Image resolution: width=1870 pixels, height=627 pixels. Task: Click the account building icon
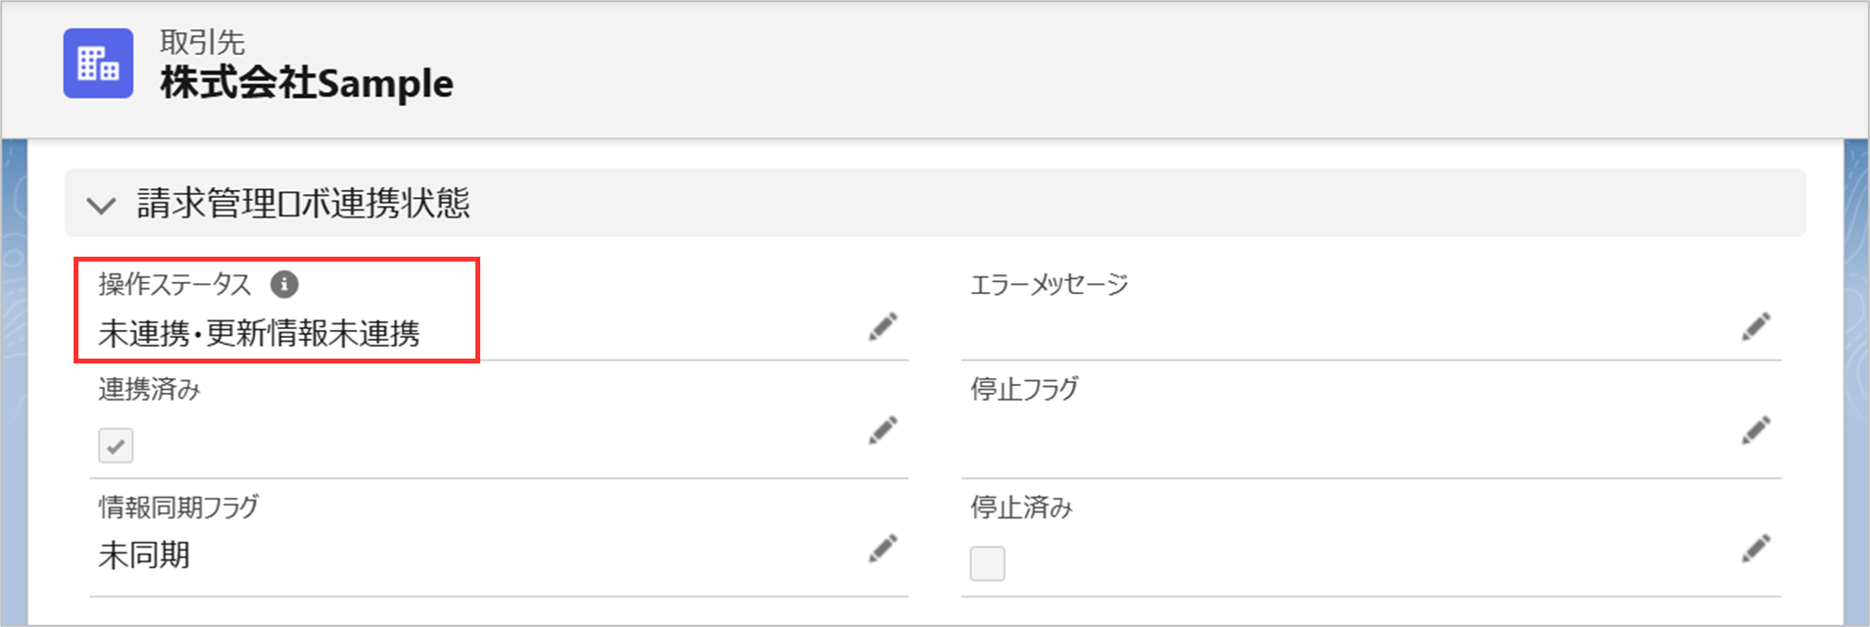(98, 64)
